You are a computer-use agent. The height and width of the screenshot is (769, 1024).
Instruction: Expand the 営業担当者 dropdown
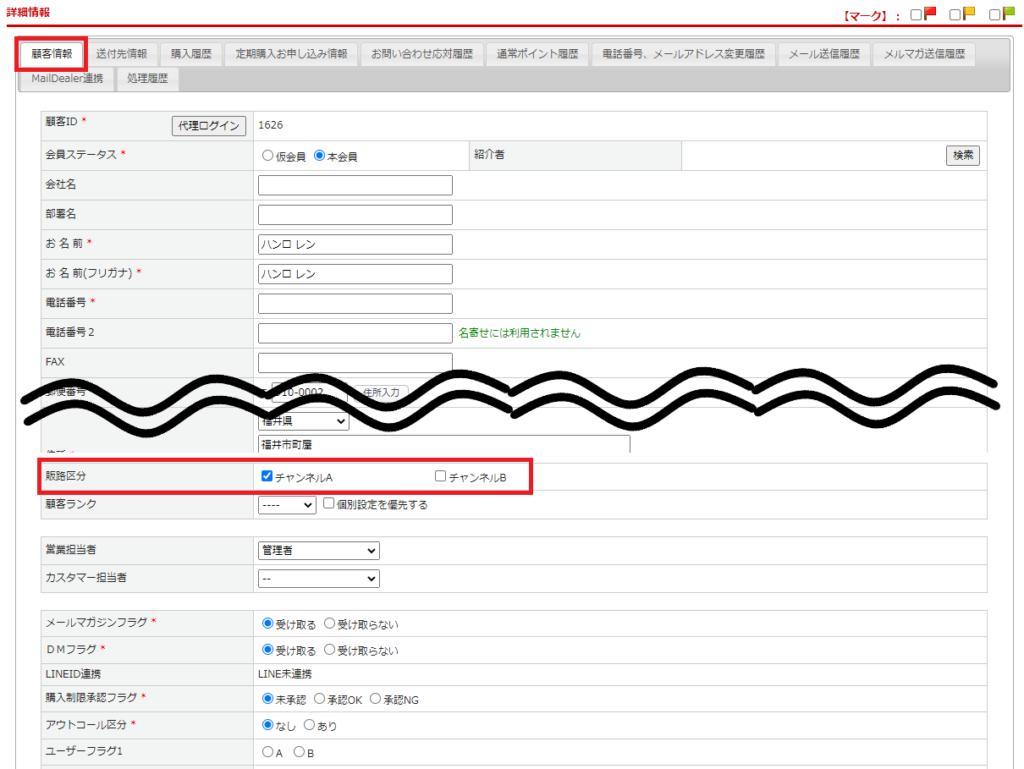[319, 550]
